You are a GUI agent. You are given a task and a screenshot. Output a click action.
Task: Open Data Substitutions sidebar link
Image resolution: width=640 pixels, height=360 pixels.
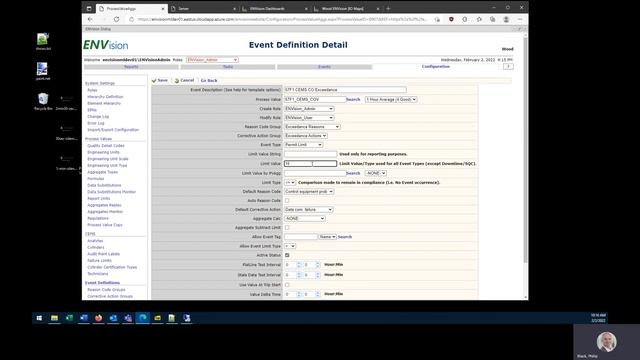click(104, 185)
